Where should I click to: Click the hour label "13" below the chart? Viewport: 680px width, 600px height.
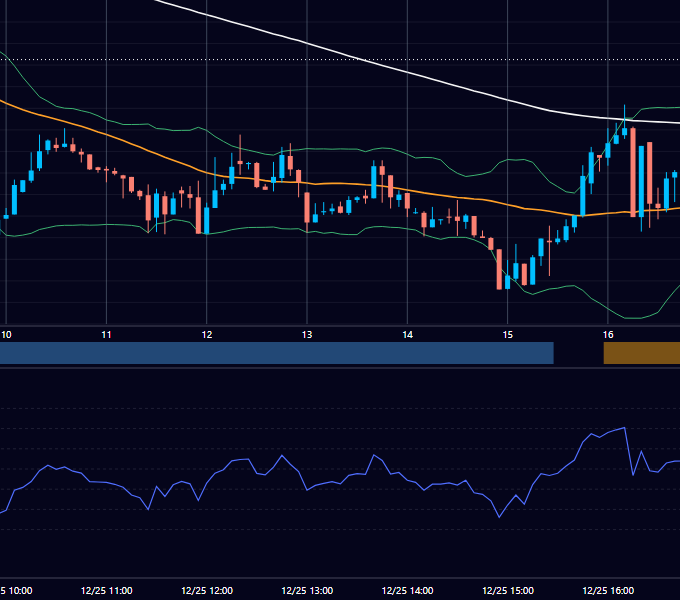pos(307,335)
